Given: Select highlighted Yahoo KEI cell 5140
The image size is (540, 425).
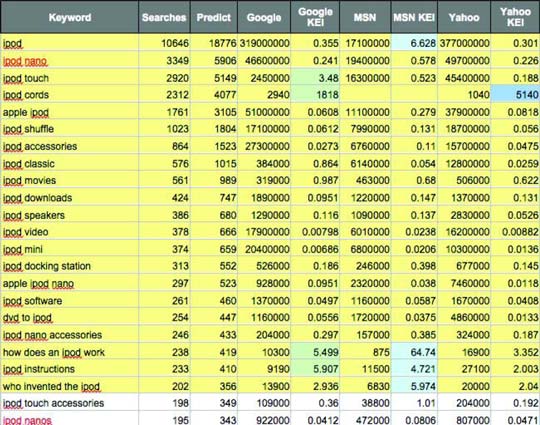Looking at the screenshot, I should tap(515, 95).
